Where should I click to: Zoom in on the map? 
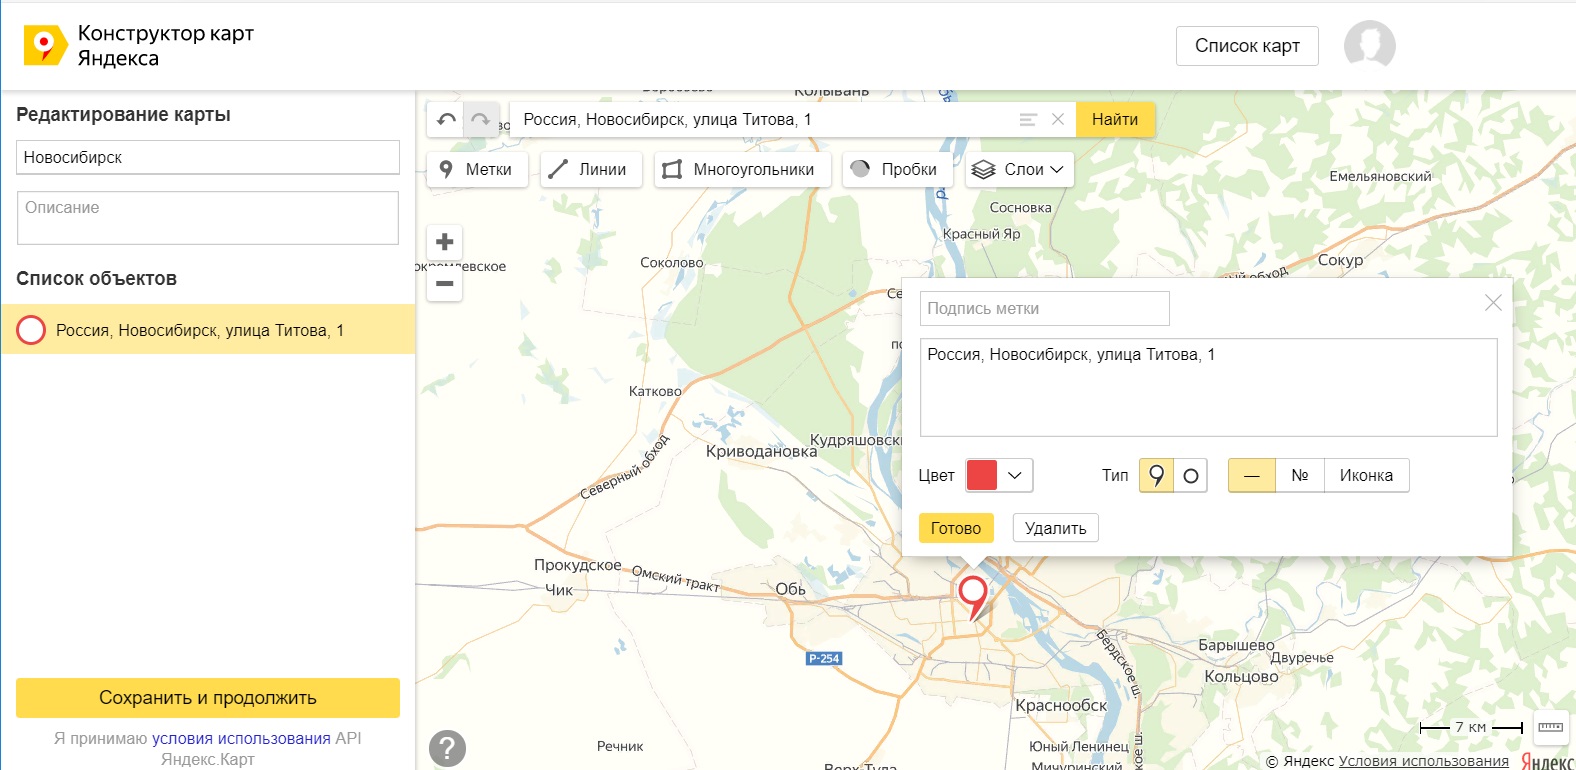coord(445,242)
